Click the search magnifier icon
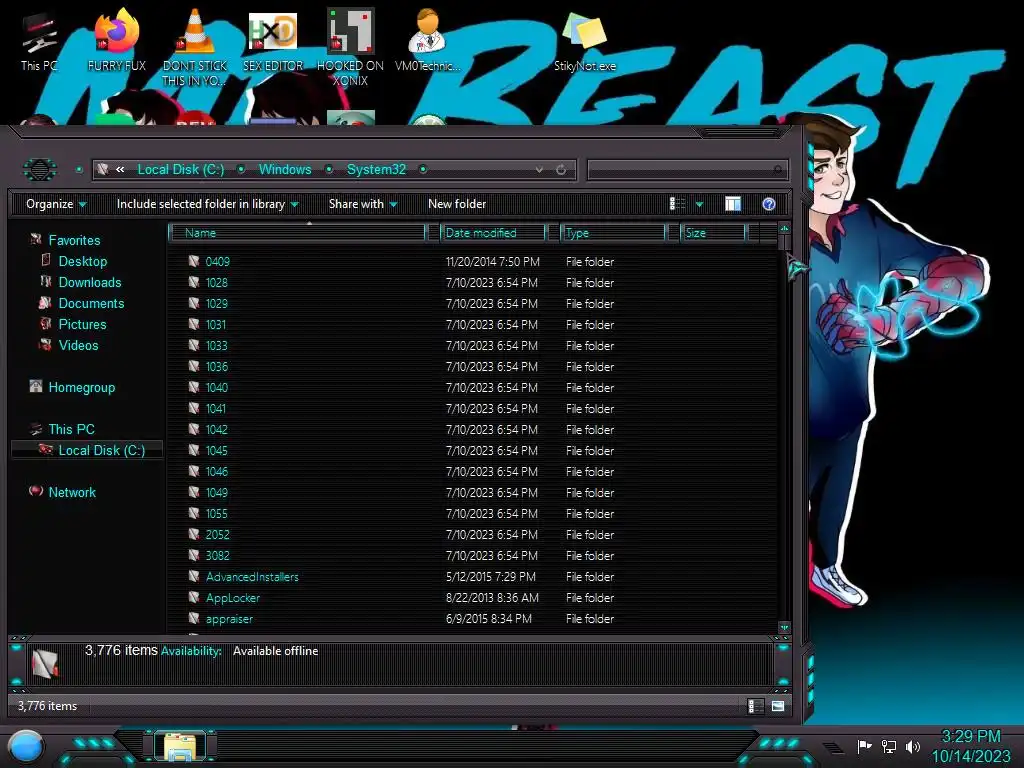Viewport: 1024px width, 768px height. [778, 170]
